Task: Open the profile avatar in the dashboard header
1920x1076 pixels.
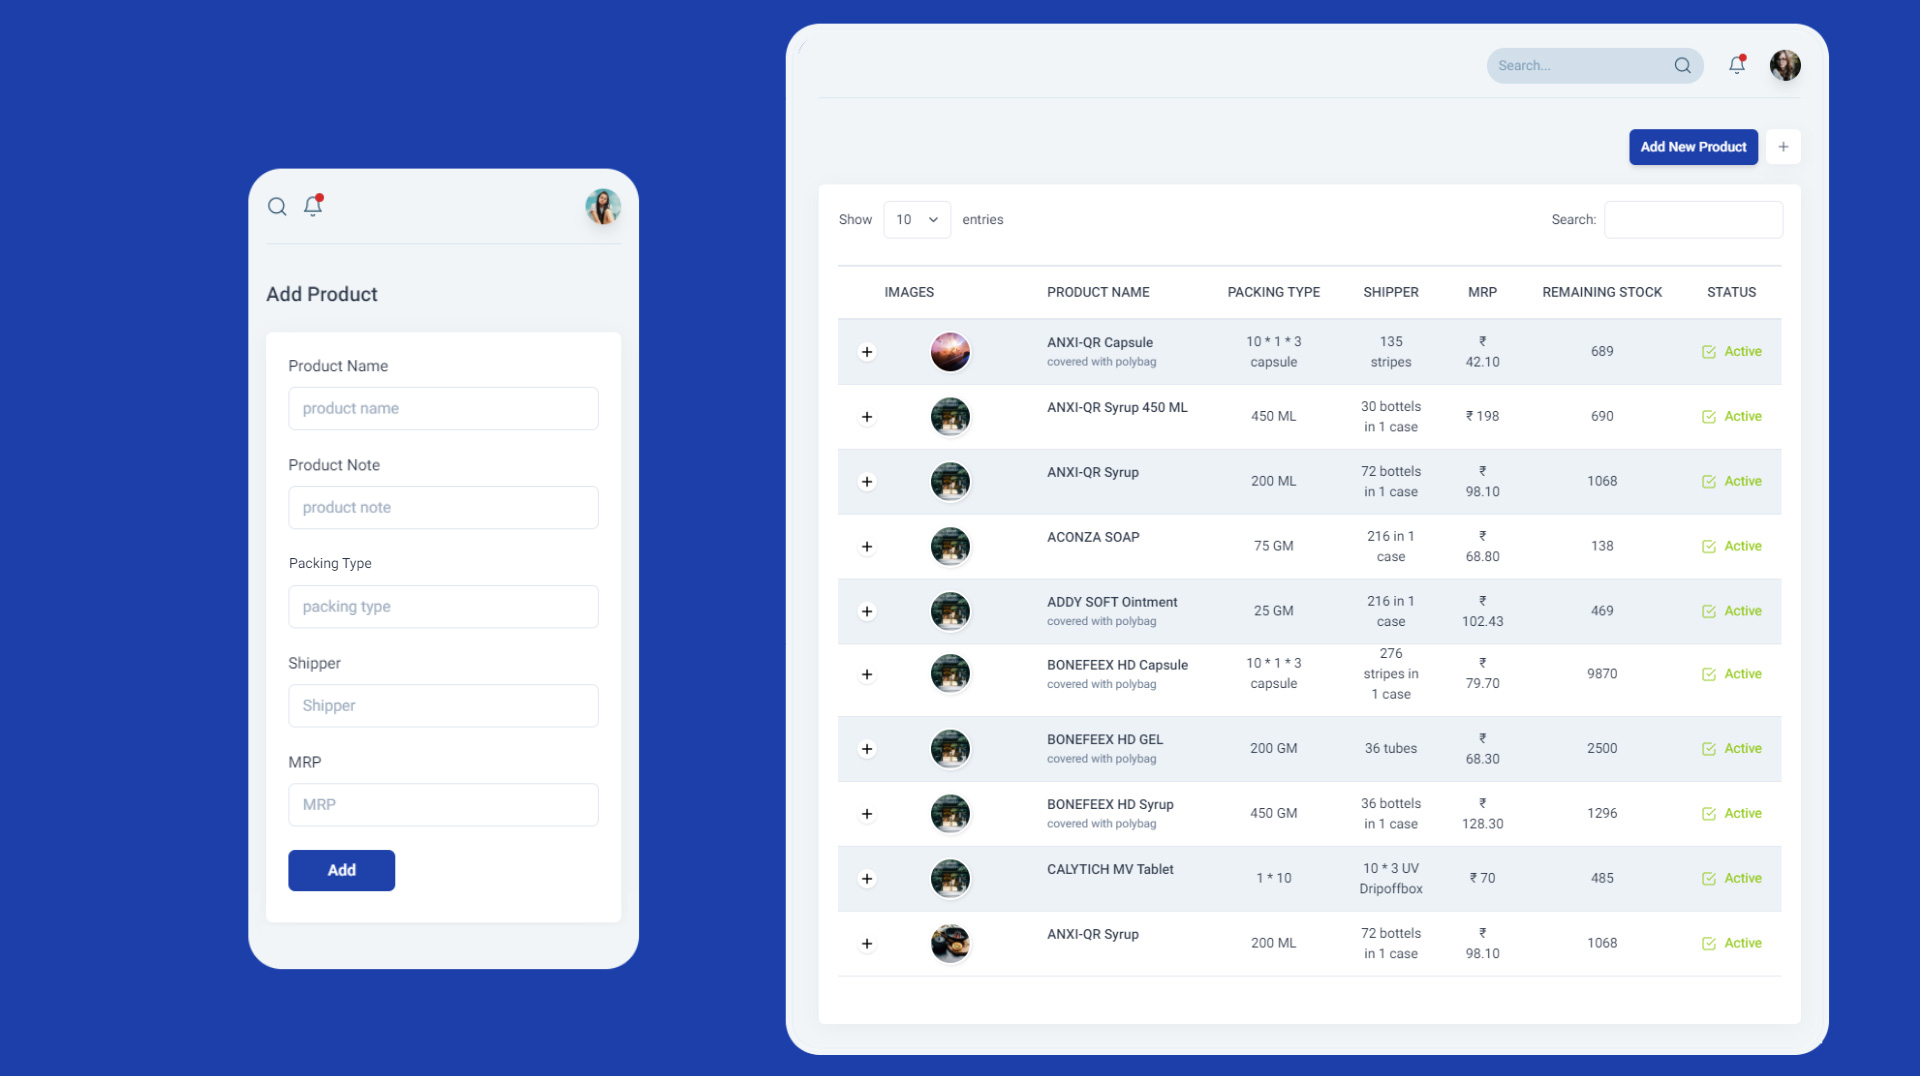Action: pos(1785,65)
